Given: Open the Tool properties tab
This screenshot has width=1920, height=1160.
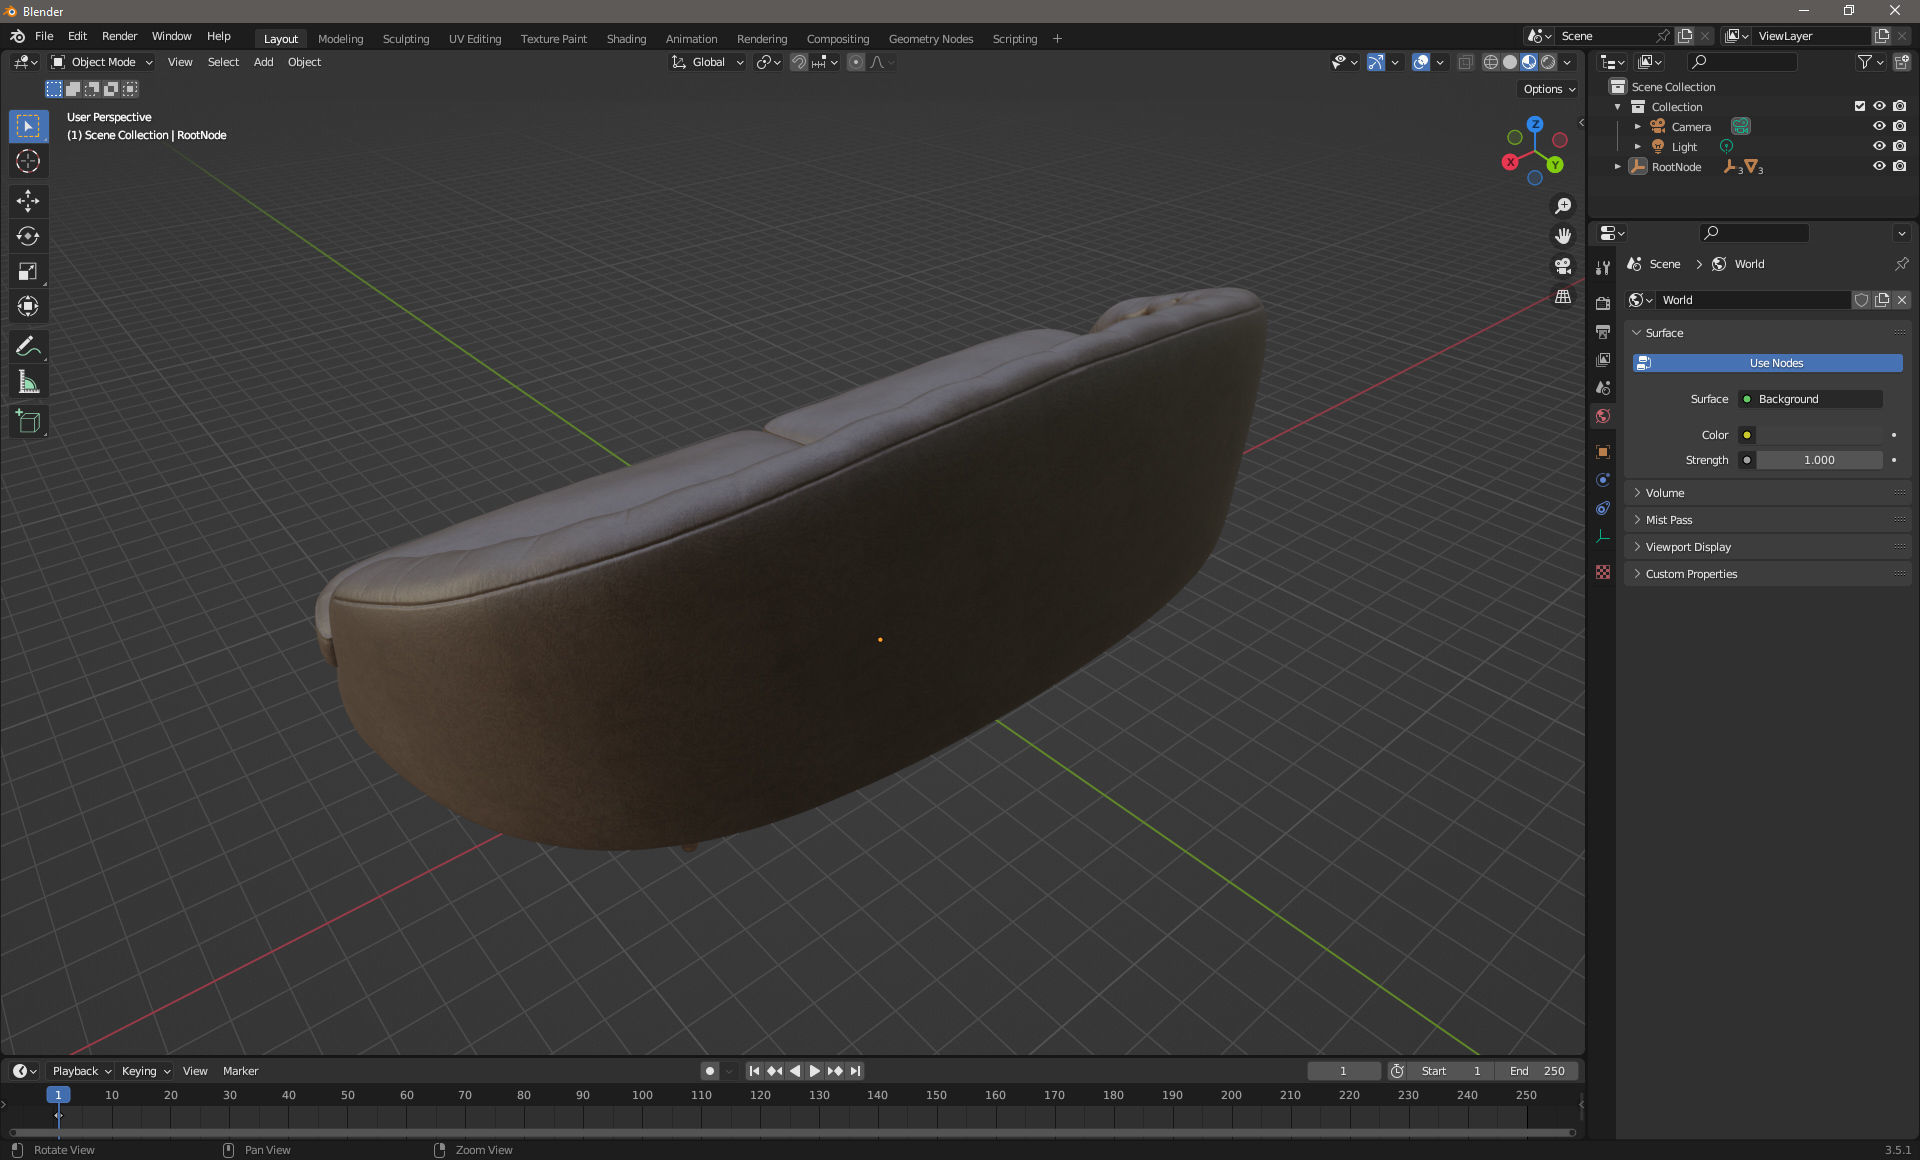Looking at the screenshot, I should 1603,267.
